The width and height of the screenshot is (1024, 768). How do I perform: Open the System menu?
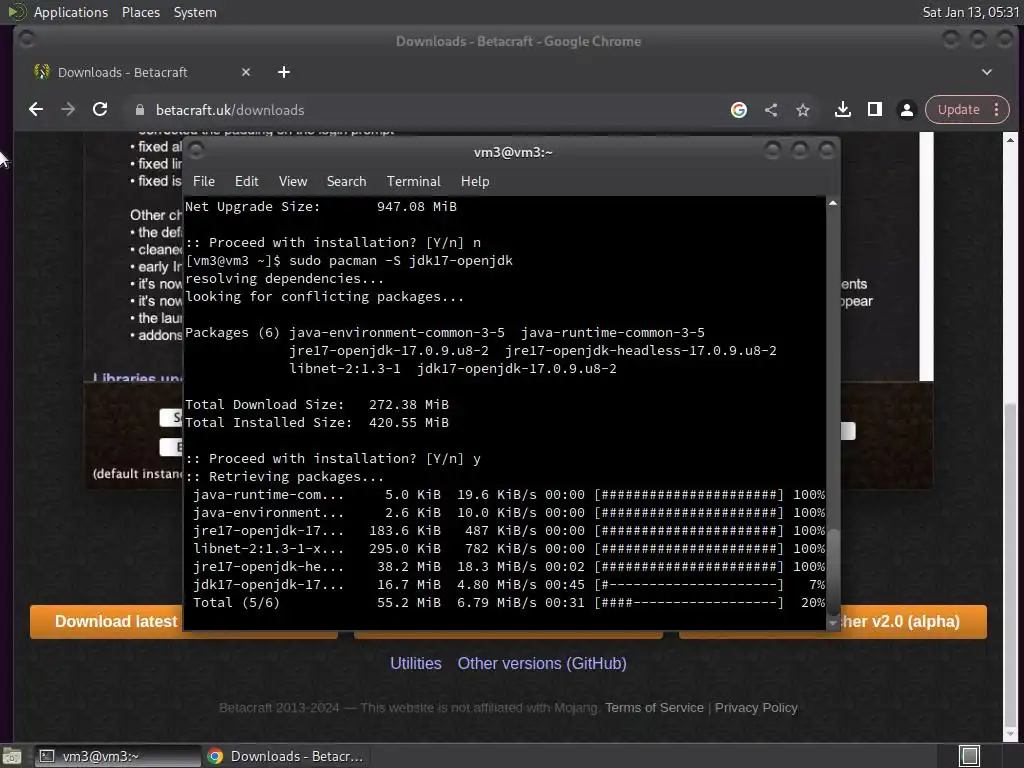click(x=195, y=12)
